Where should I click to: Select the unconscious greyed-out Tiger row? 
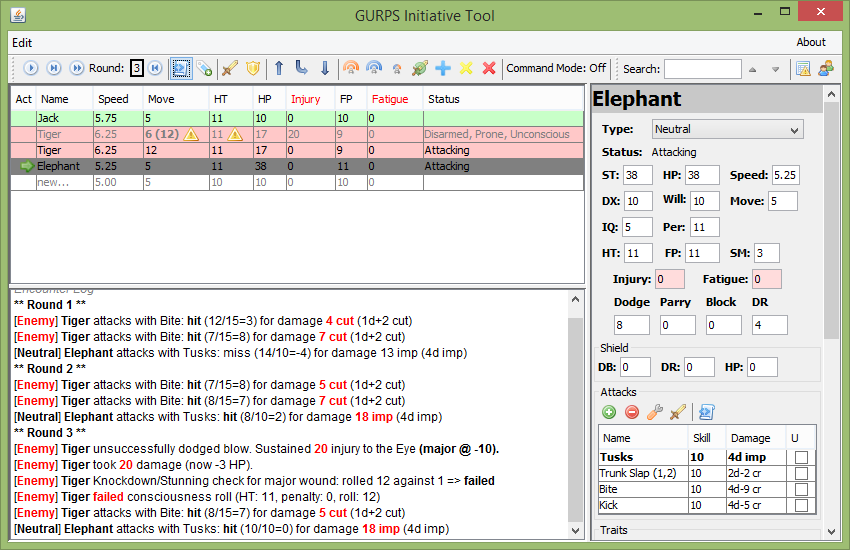[x=297, y=134]
